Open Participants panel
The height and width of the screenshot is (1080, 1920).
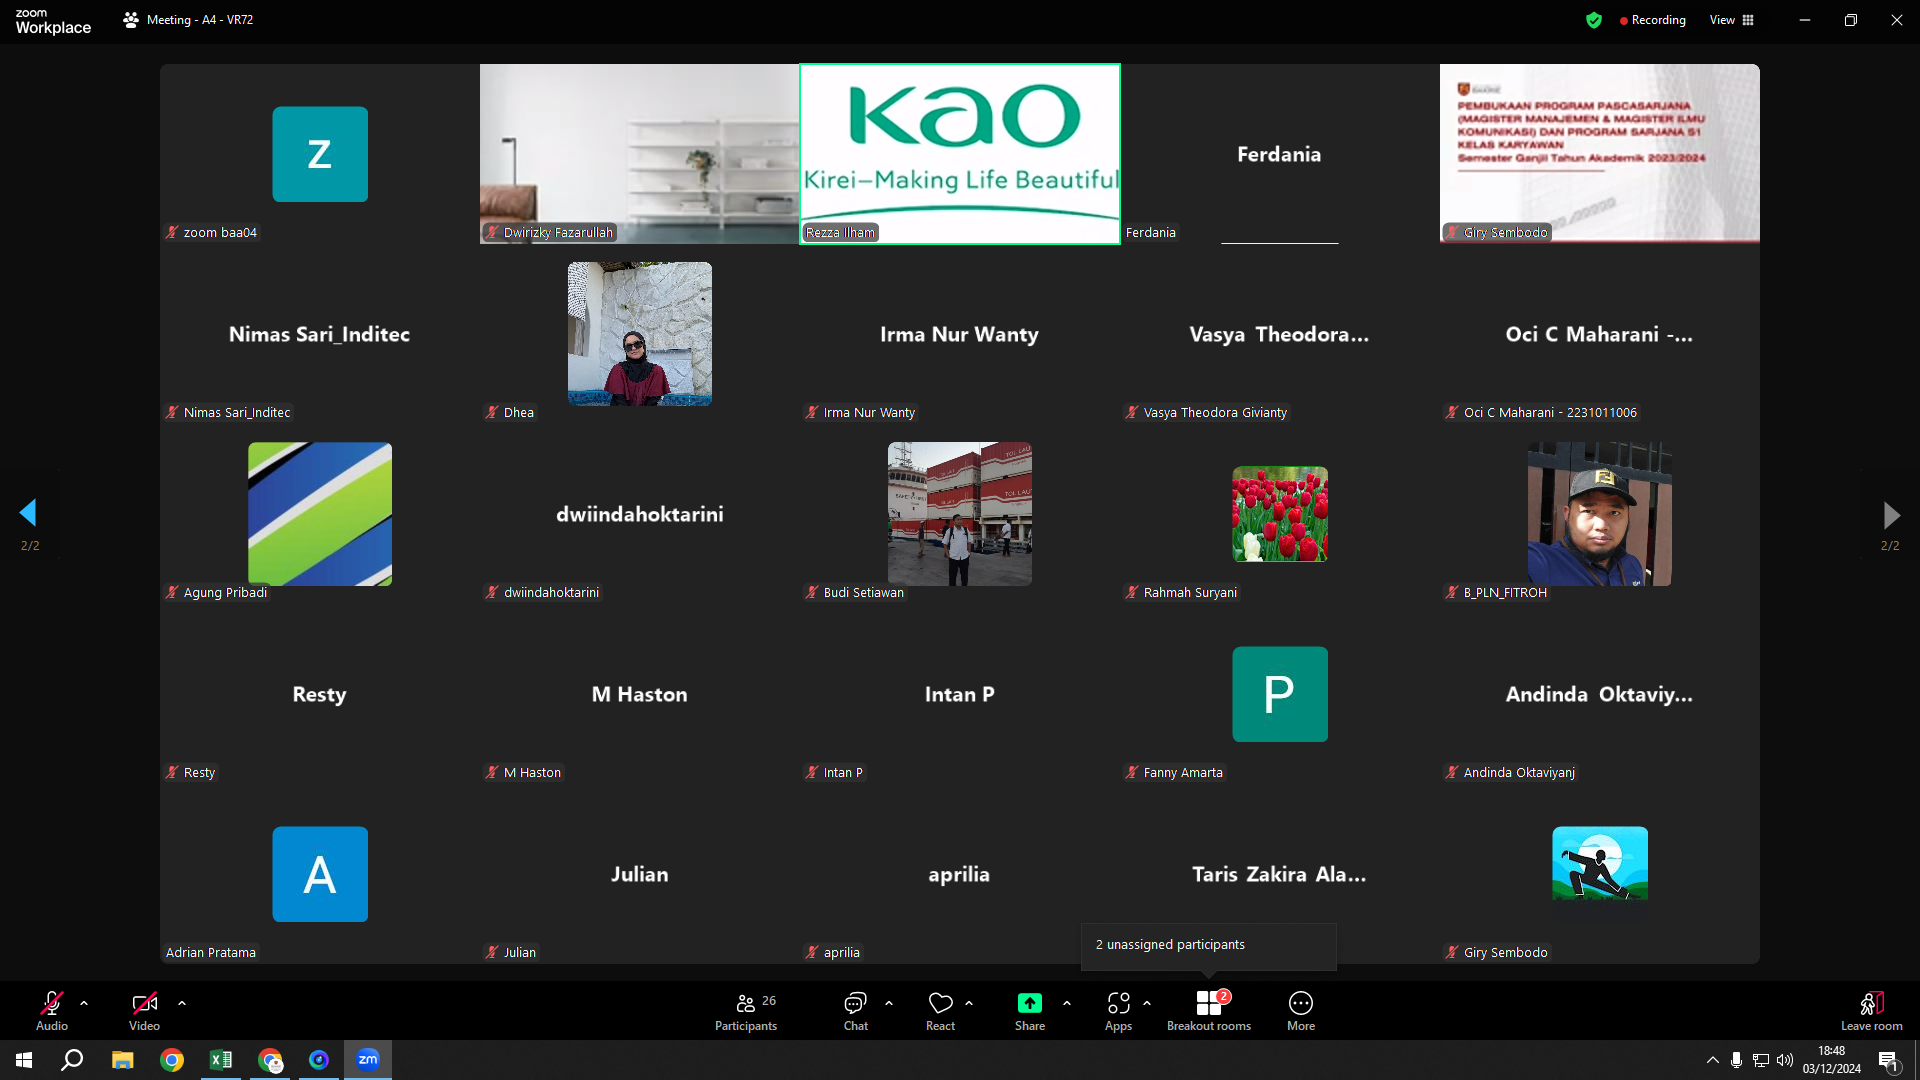(x=746, y=1011)
